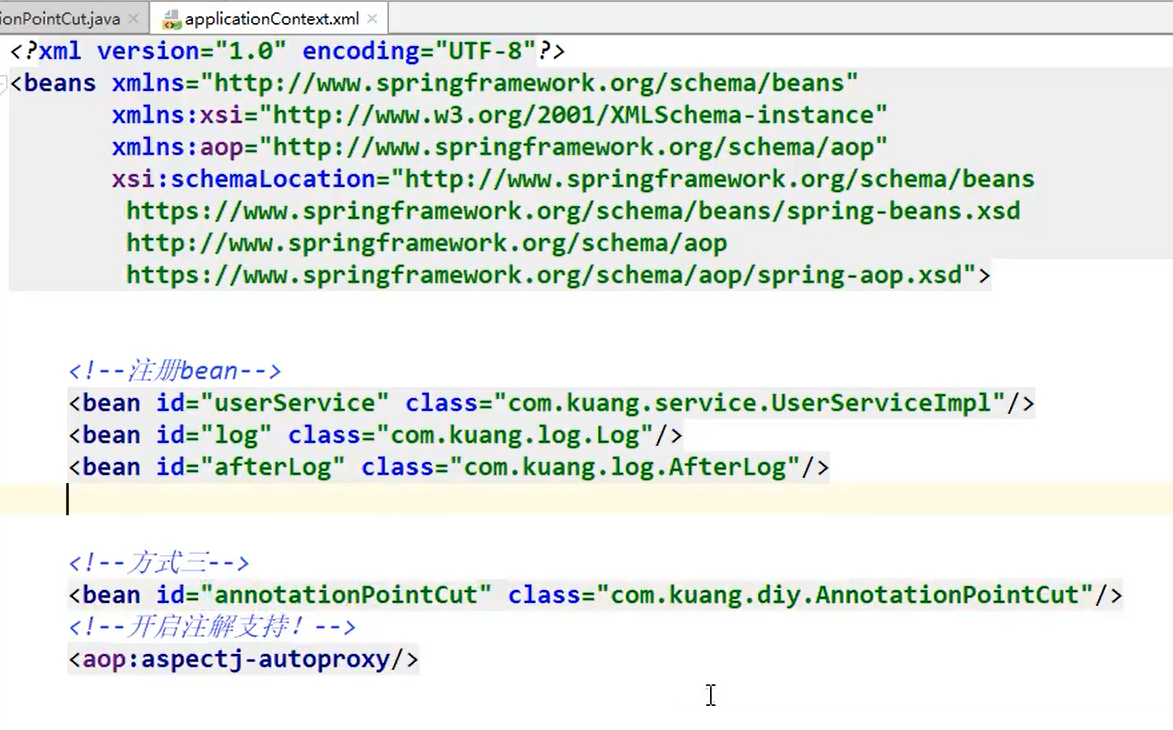This screenshot has width=1173, height=730.
Task: Click the 注册bean comment line
Action: pos(174,371)
